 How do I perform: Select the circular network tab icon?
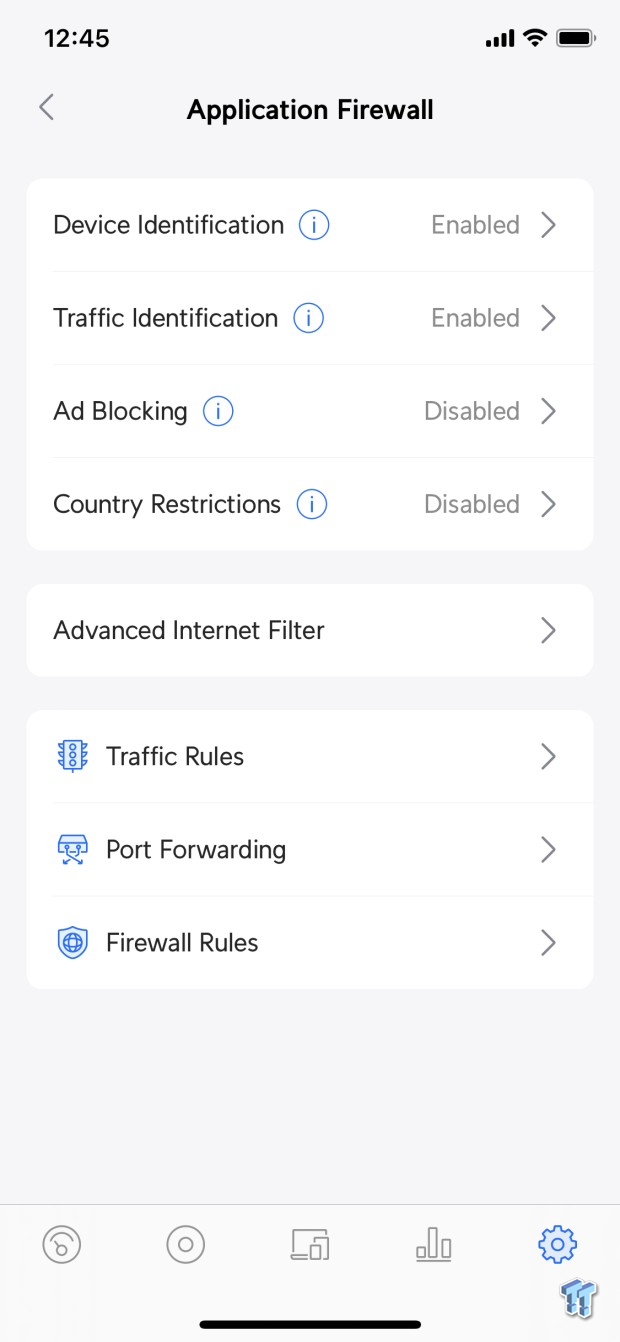185,1245
